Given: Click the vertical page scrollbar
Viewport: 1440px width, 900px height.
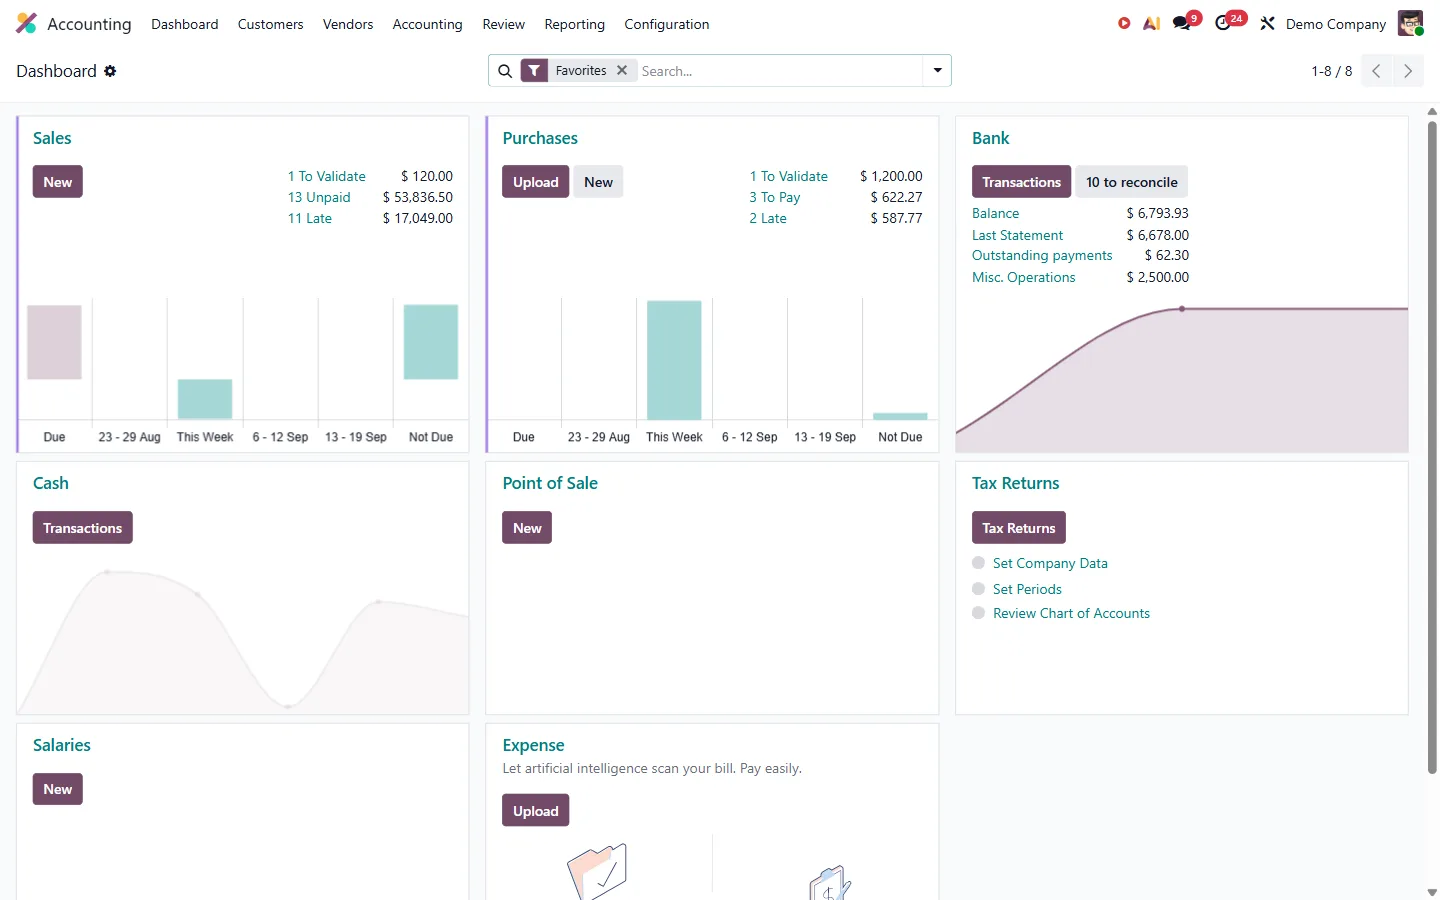Looking at the screenshot, I should (x=1432, y=447).
